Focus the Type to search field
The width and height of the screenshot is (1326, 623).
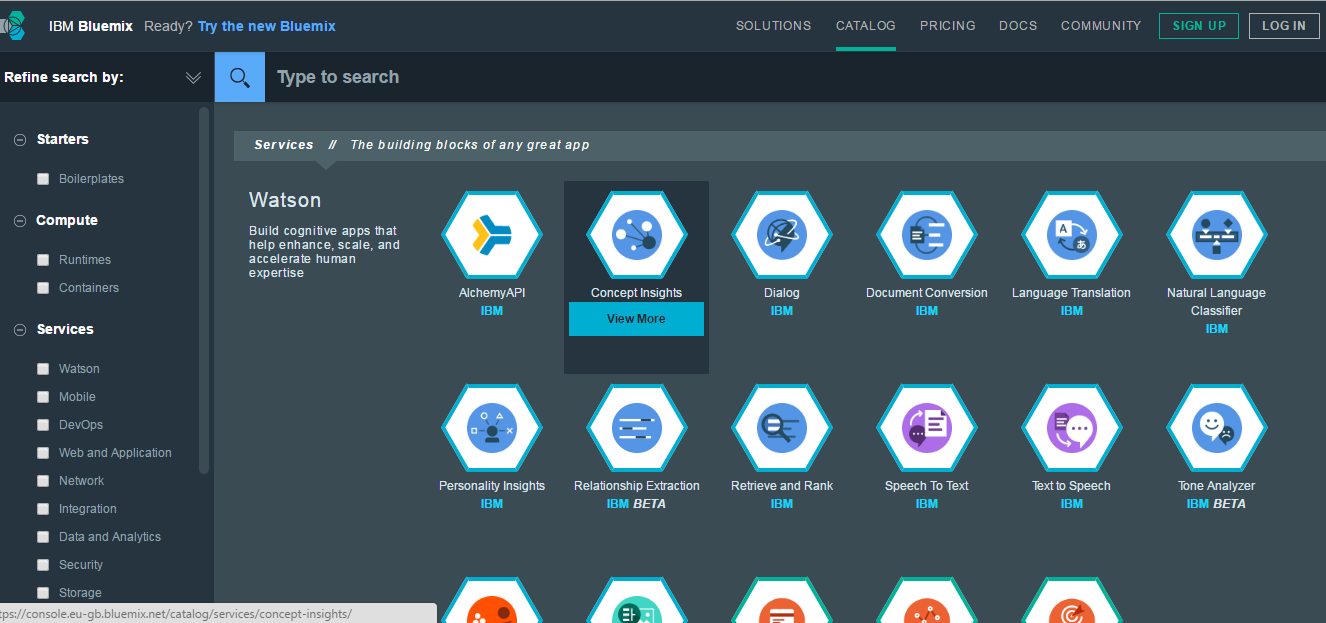click(795, 77)
